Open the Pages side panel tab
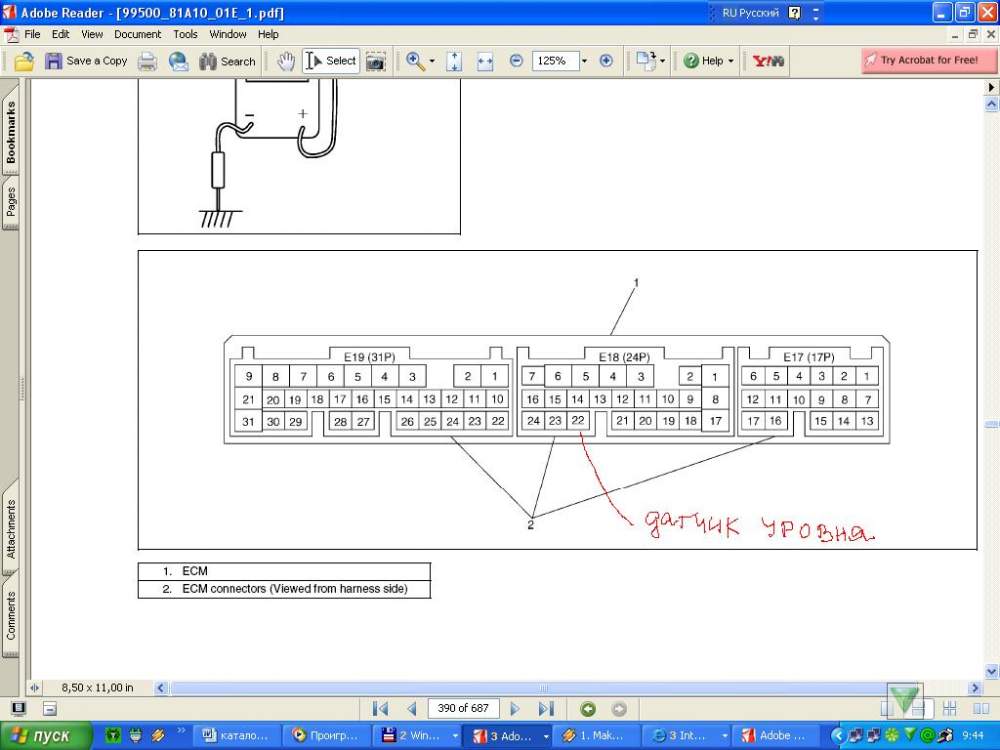The height and width of the screenshot is (750, 1000). pyautogui.click(x=11, y=202)
